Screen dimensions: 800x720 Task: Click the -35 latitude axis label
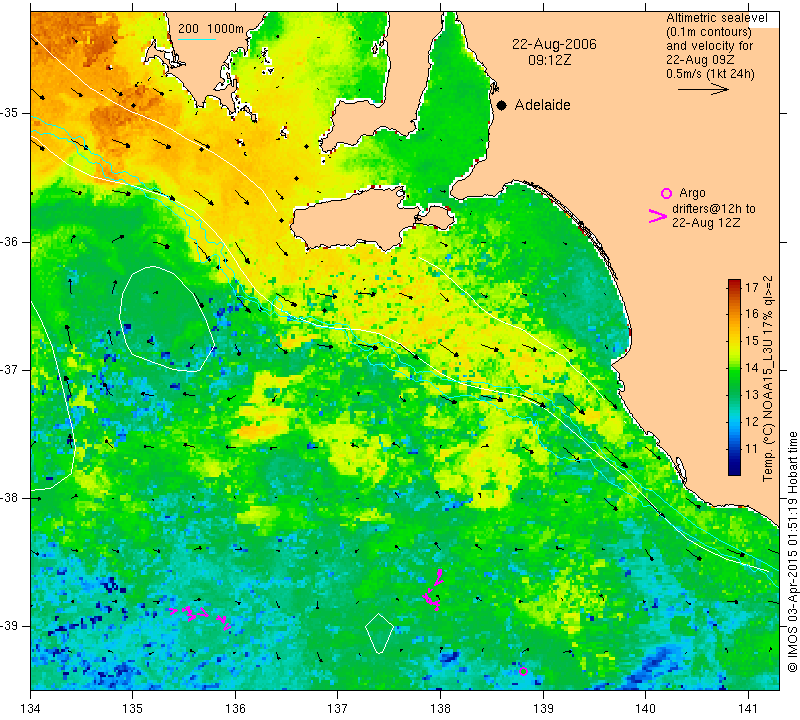tap(11, 113)
